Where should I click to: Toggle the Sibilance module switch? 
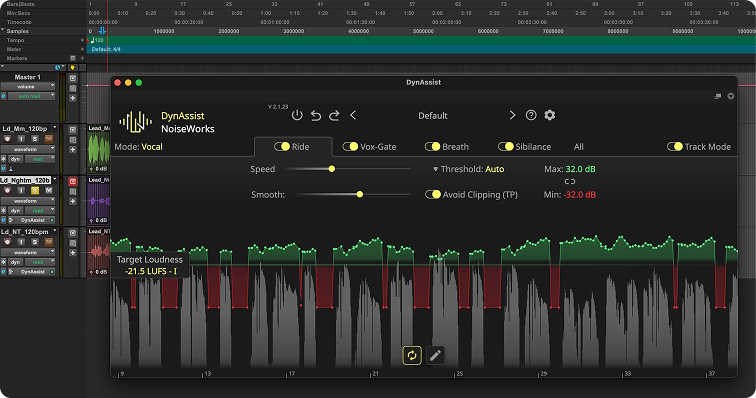[x=506, y=147]
